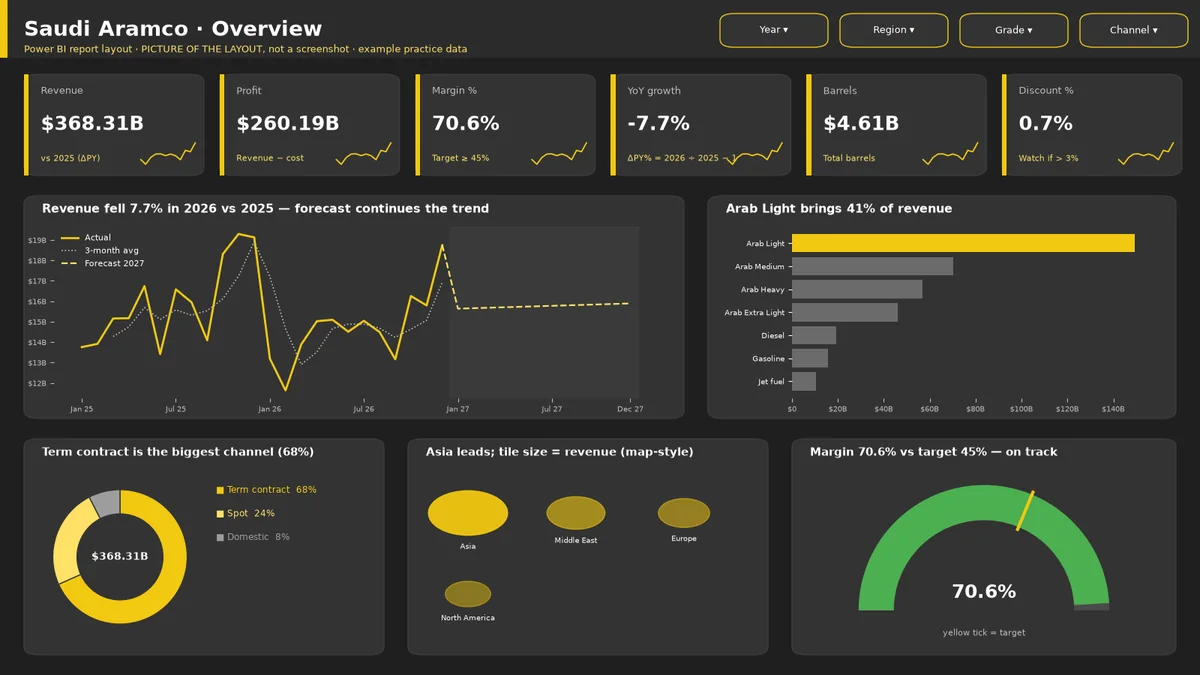Click the 'vs 2025 (ΔPY)' caption
Image resolution: width=1200 pixels, height=675 pixels.
click(71, 158)
